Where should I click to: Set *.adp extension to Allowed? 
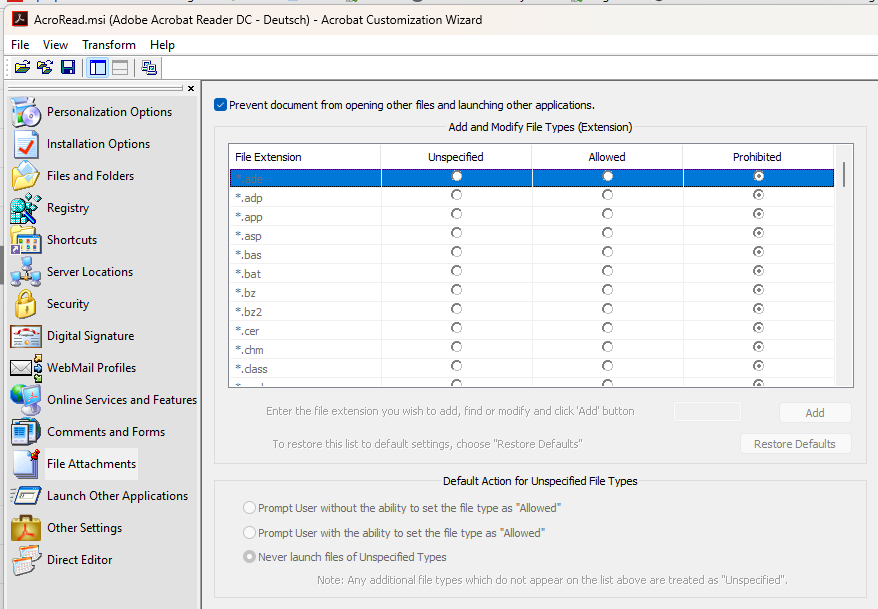[607, 195]
